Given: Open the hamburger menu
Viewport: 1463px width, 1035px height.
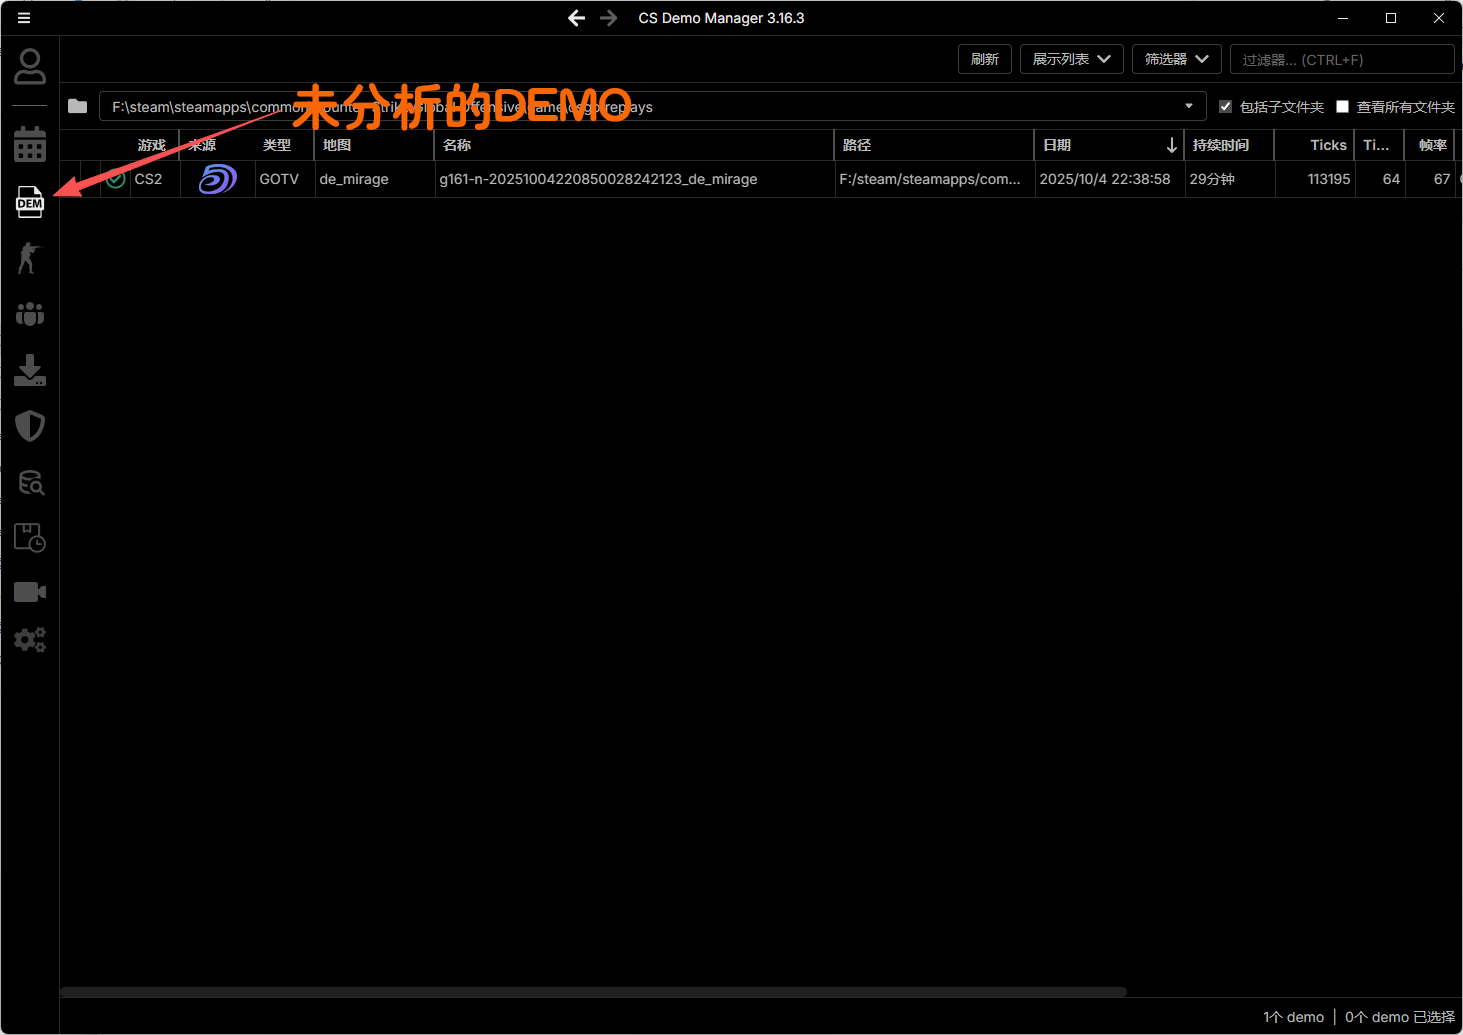Looking at the screenshot, I should 23,17.
